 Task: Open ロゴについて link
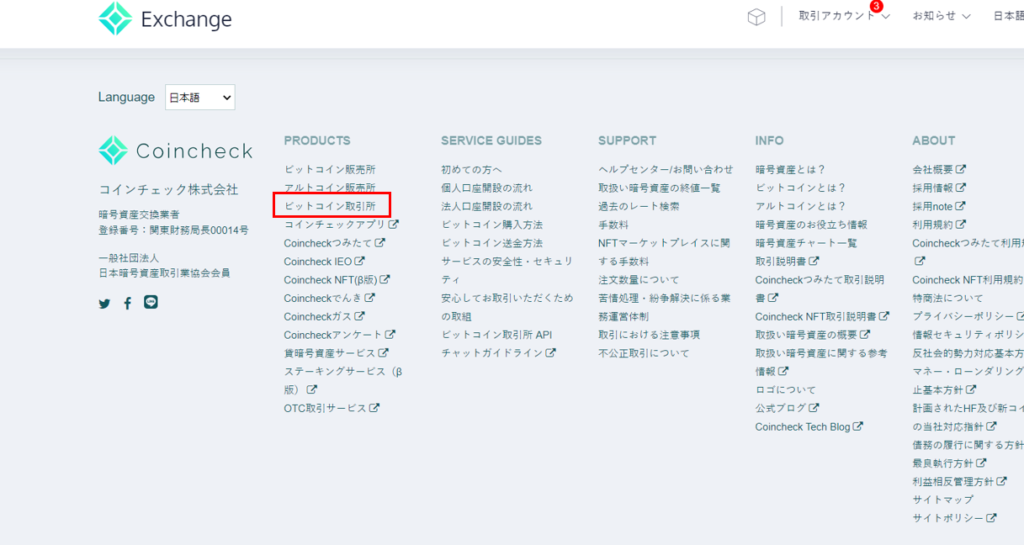point(786,390)
